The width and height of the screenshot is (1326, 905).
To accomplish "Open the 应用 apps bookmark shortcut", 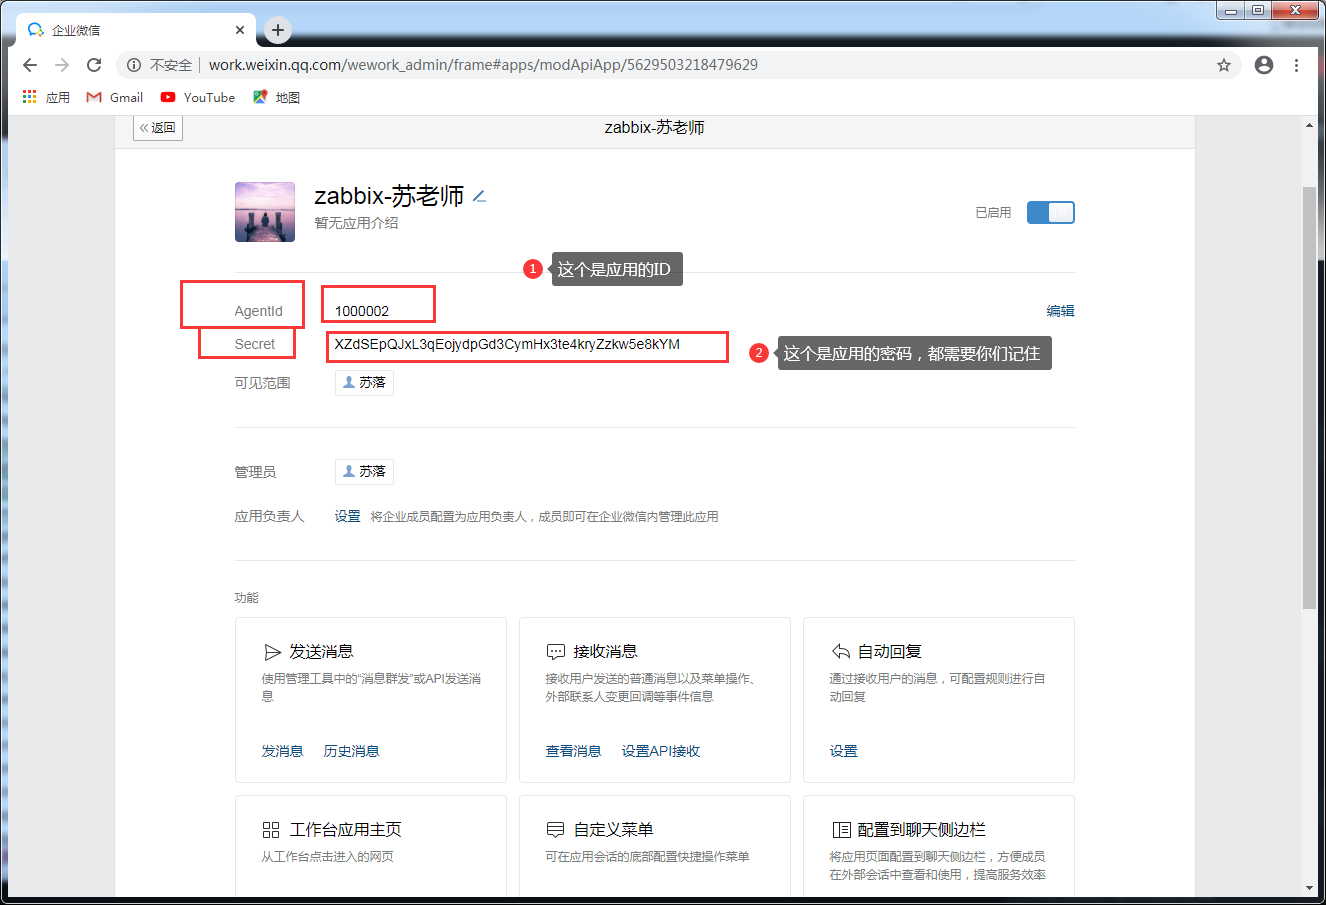I will [46, 97].
